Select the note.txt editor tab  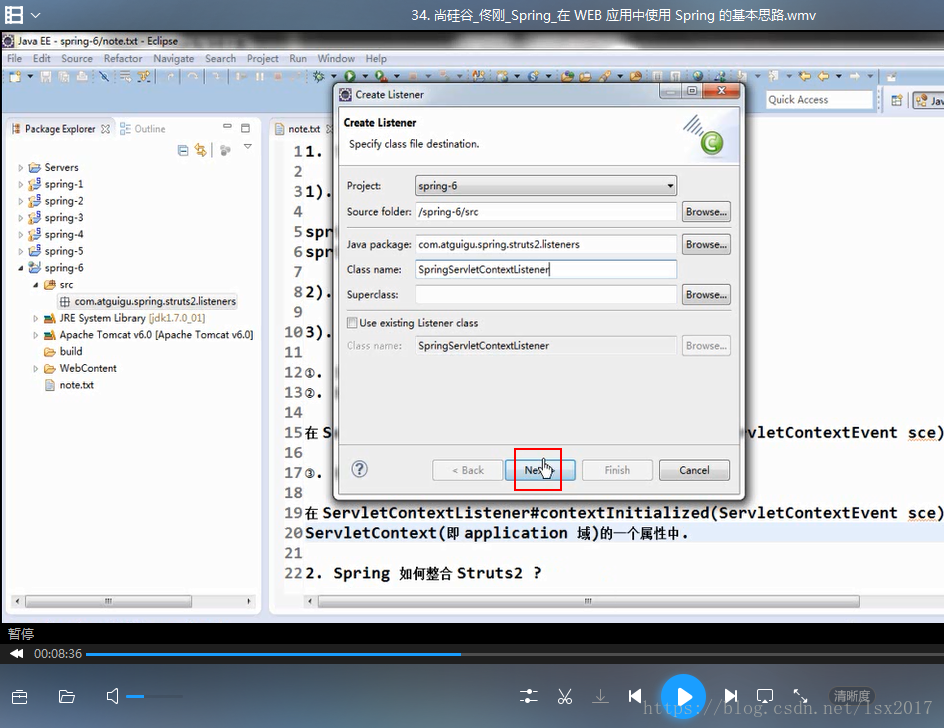tap(303, 129)
